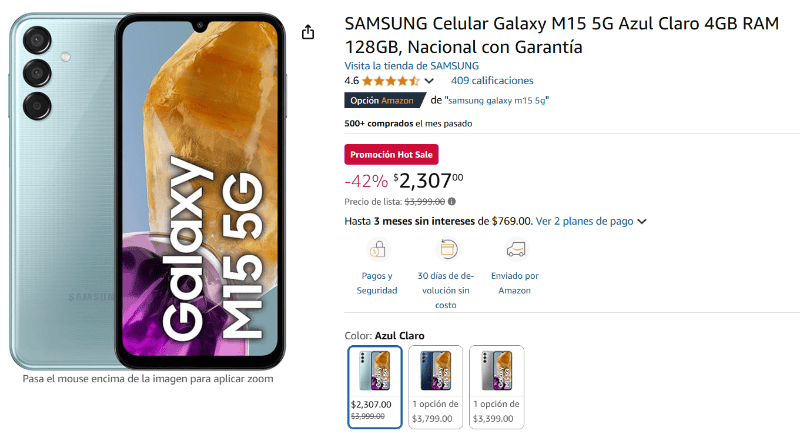Click the share icon beside the product image

click(x=308, y=32)
